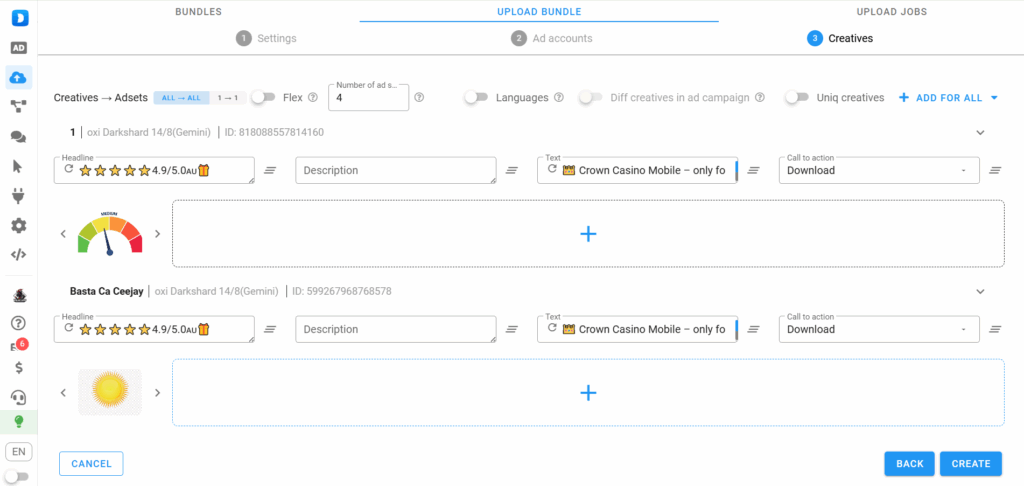Show previous creative beside sun thumbnail
This screenshot has height=486, width=1024.
63,393
